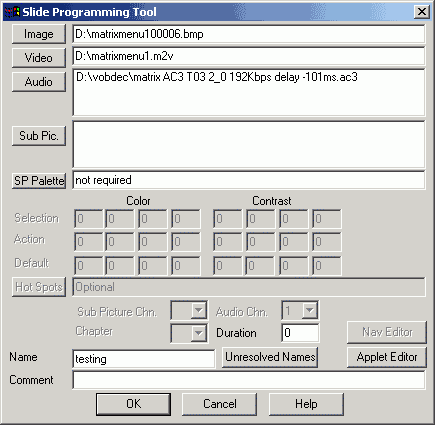This screenshot has width=435, height=425.
Task: Confirm the dialog with OK
Action: [x=133, y=404]
